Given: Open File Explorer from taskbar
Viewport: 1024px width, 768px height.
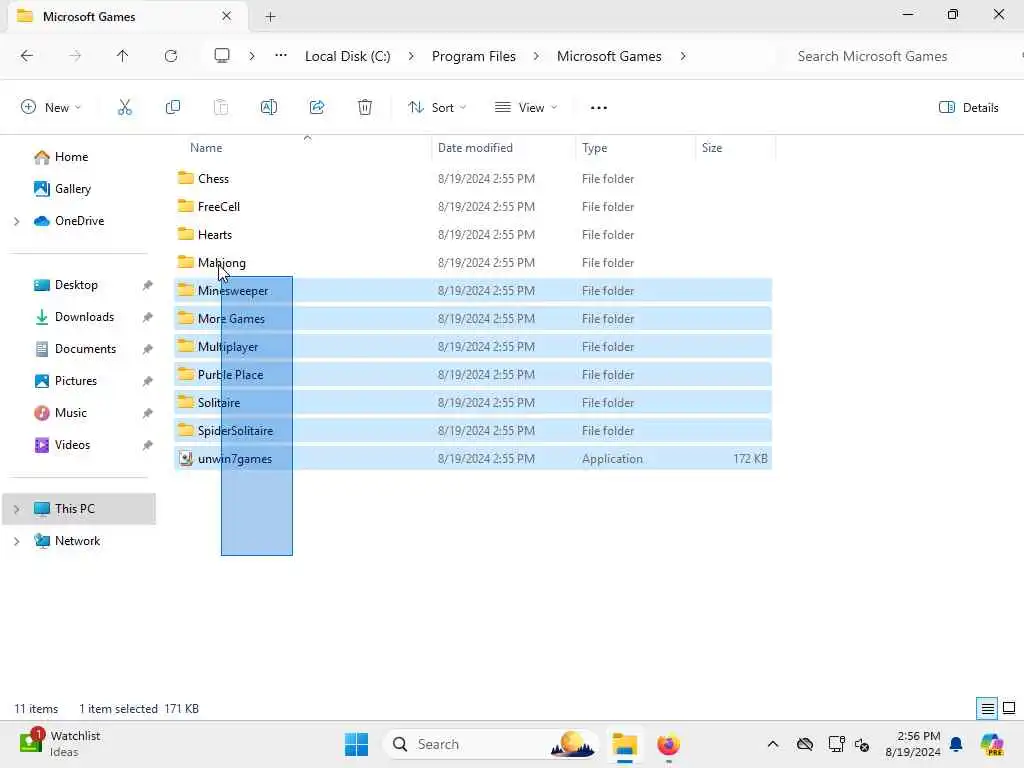Looking at the screenshot, I should coord(624,744).
